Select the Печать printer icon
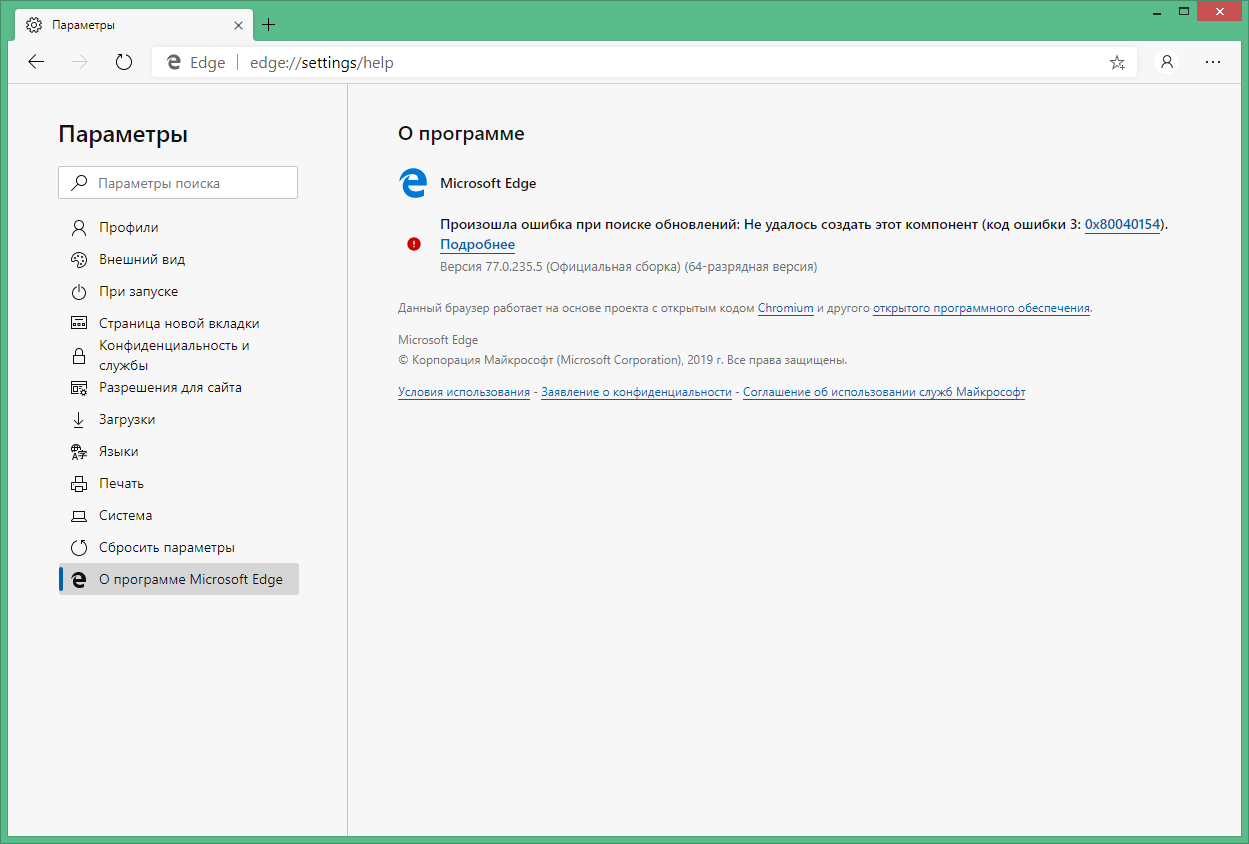1249x844 pixels. pos(78,483)
